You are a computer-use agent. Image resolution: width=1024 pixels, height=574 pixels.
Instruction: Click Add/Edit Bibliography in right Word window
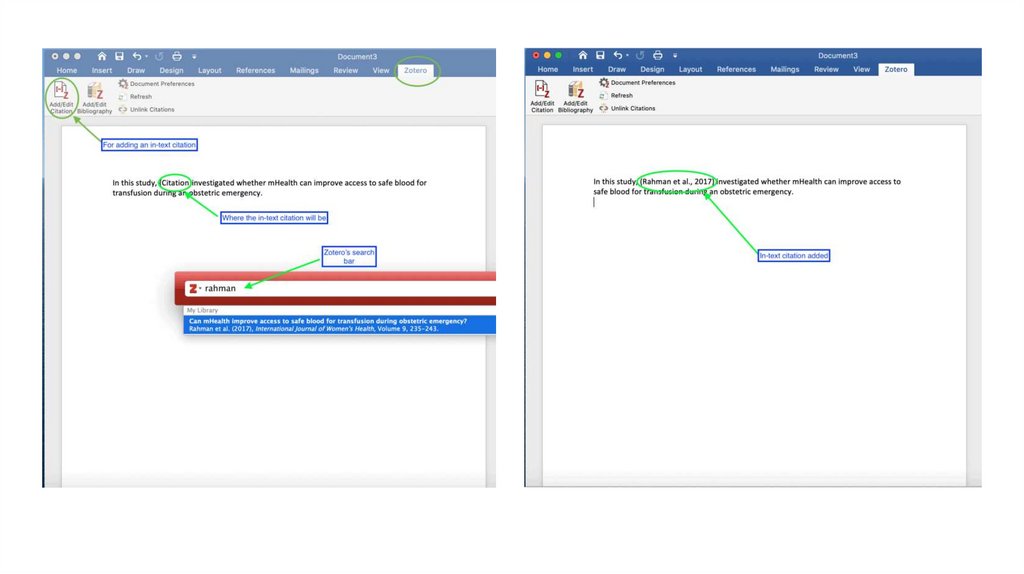pos(575,97)
